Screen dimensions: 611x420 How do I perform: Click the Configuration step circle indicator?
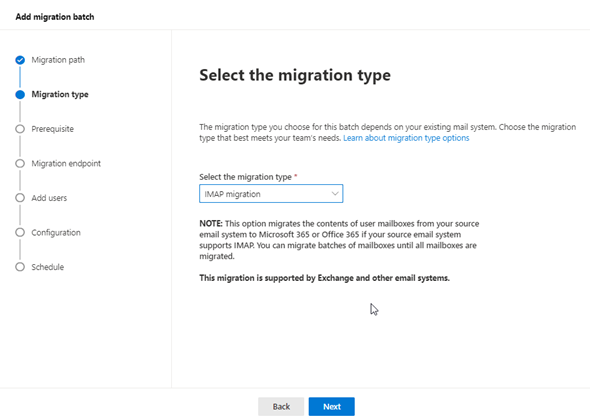[x=20, y=233]
